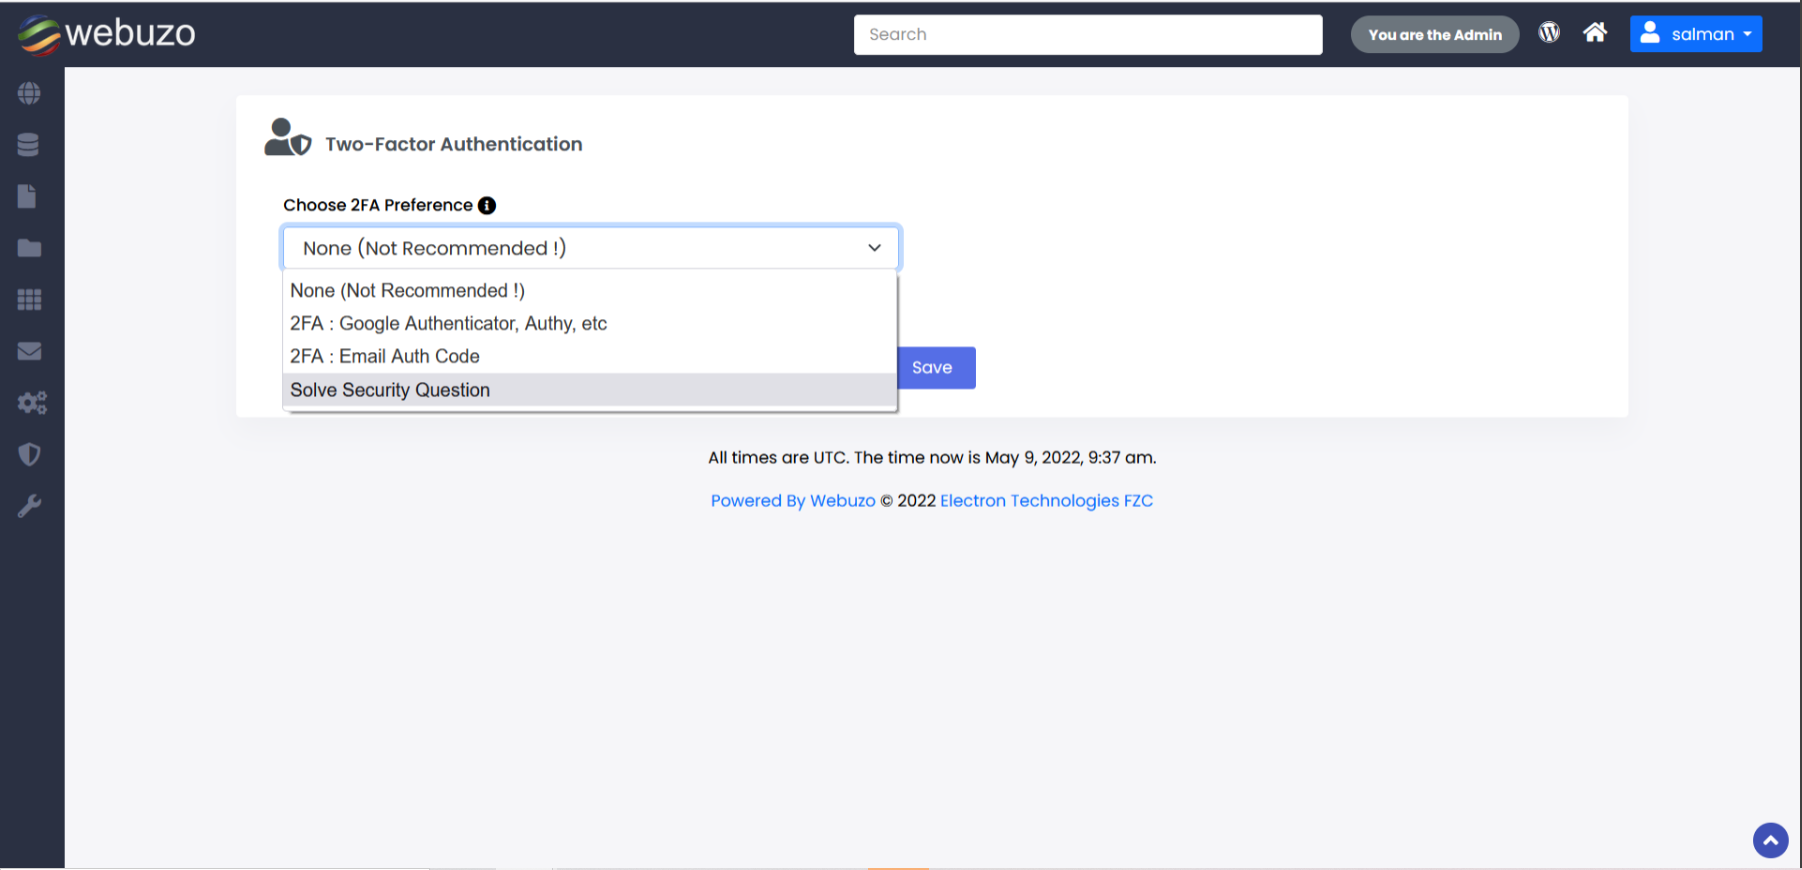
Task: Click the 2FA preference info icon
Action: point(487,205)
